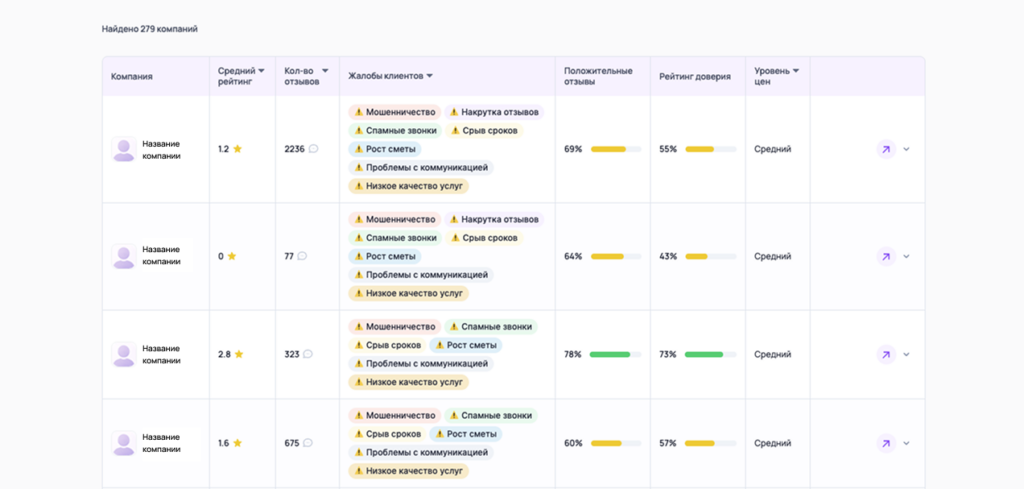Expand the fourth company row with chevron
1024x489 pixels.
907,443
